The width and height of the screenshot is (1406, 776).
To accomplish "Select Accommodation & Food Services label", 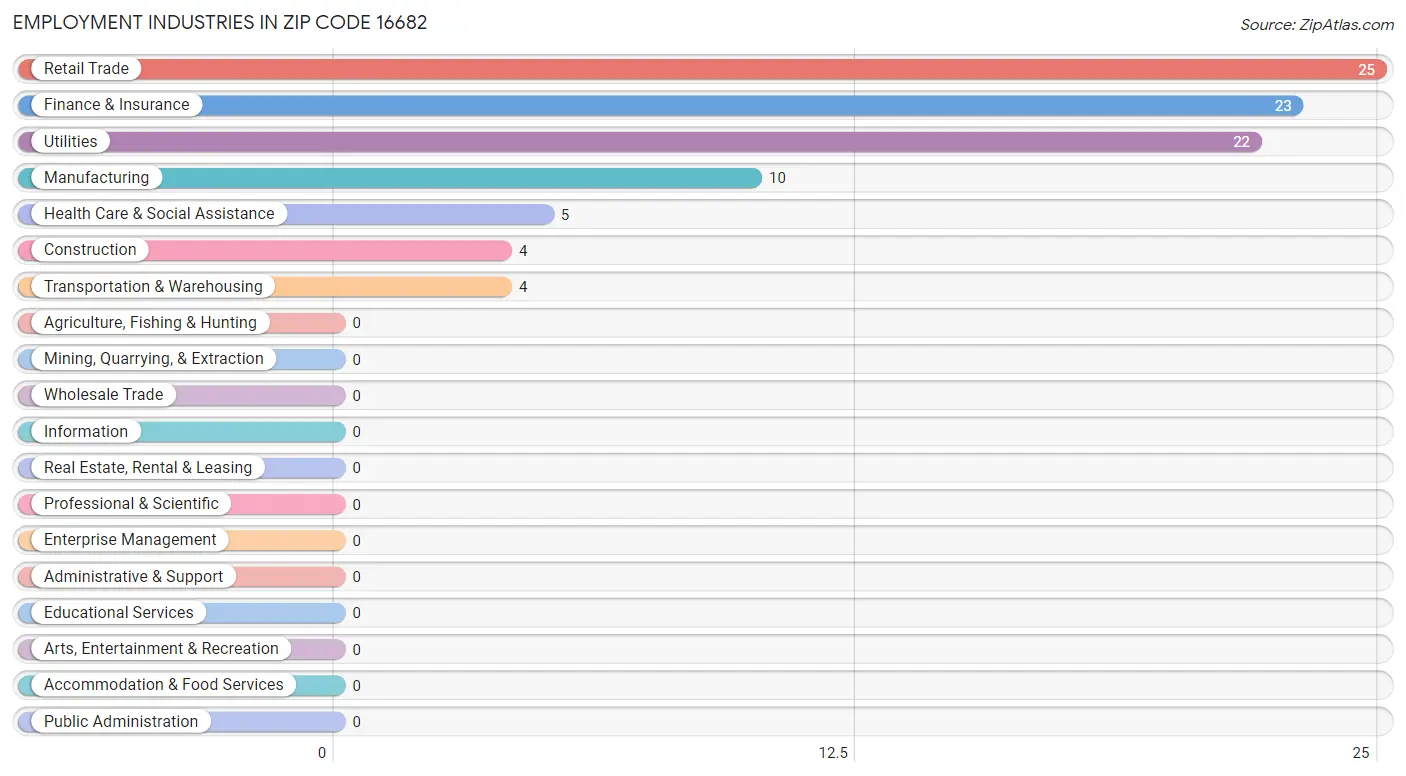I will [x=164, y=685].
